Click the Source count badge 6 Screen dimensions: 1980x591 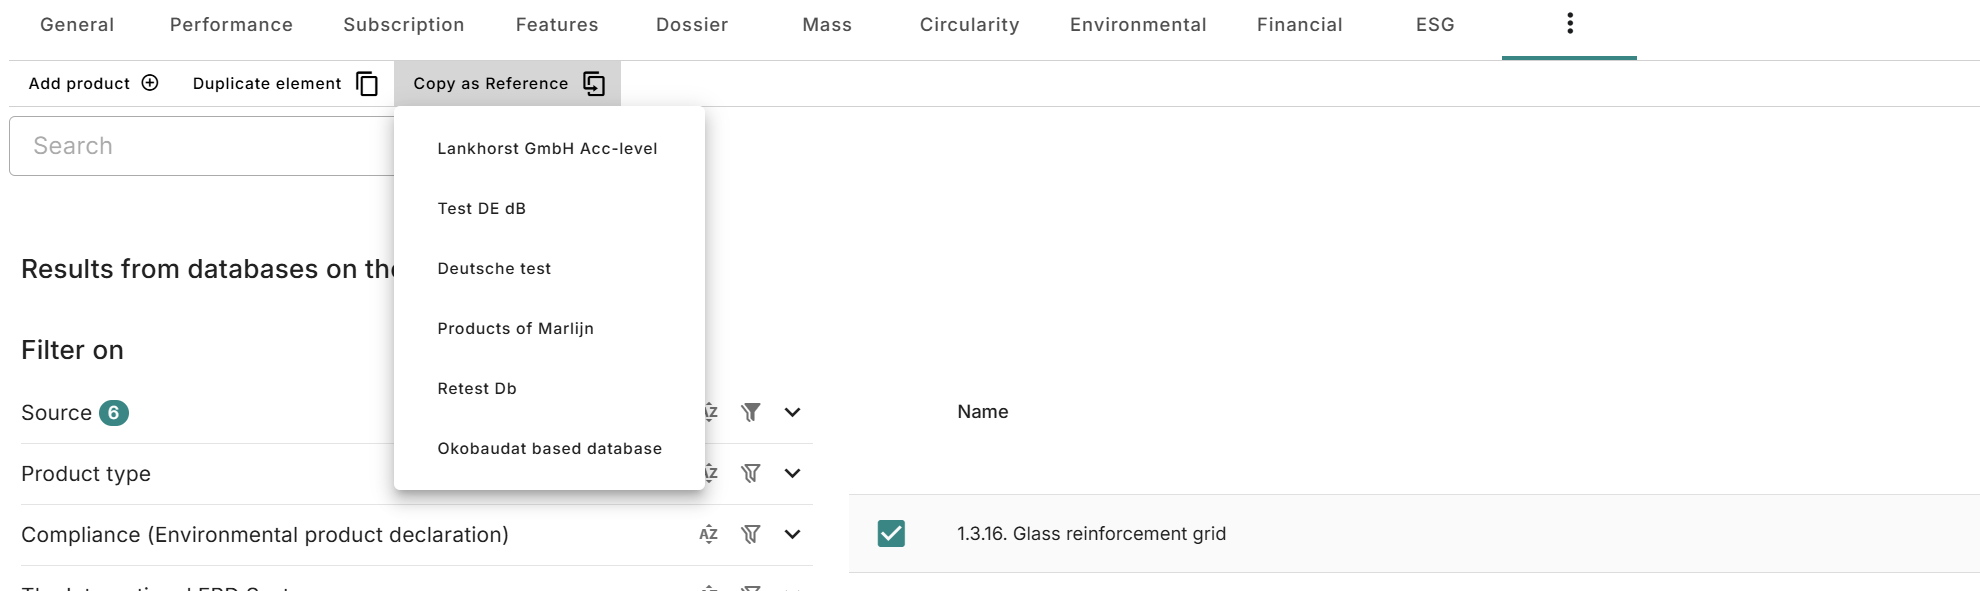pos(114,413)
